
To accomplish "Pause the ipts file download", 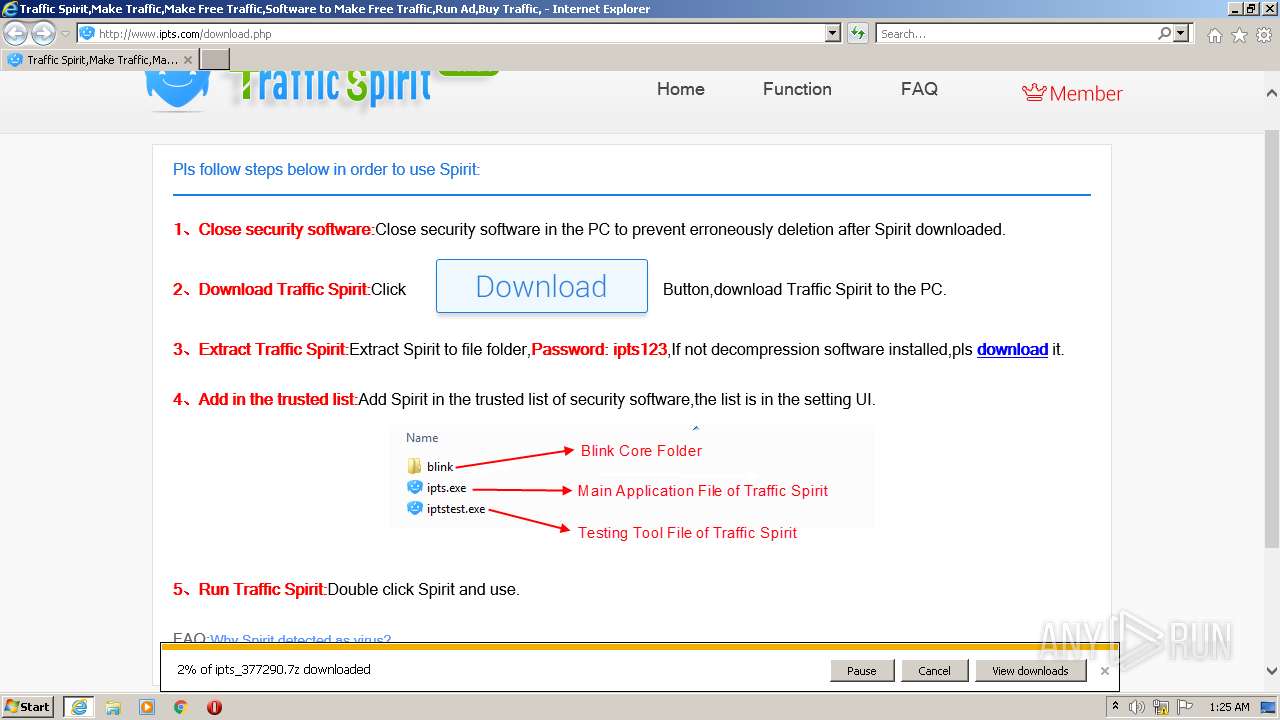I will pyautogui.click(x=861, y=671).
